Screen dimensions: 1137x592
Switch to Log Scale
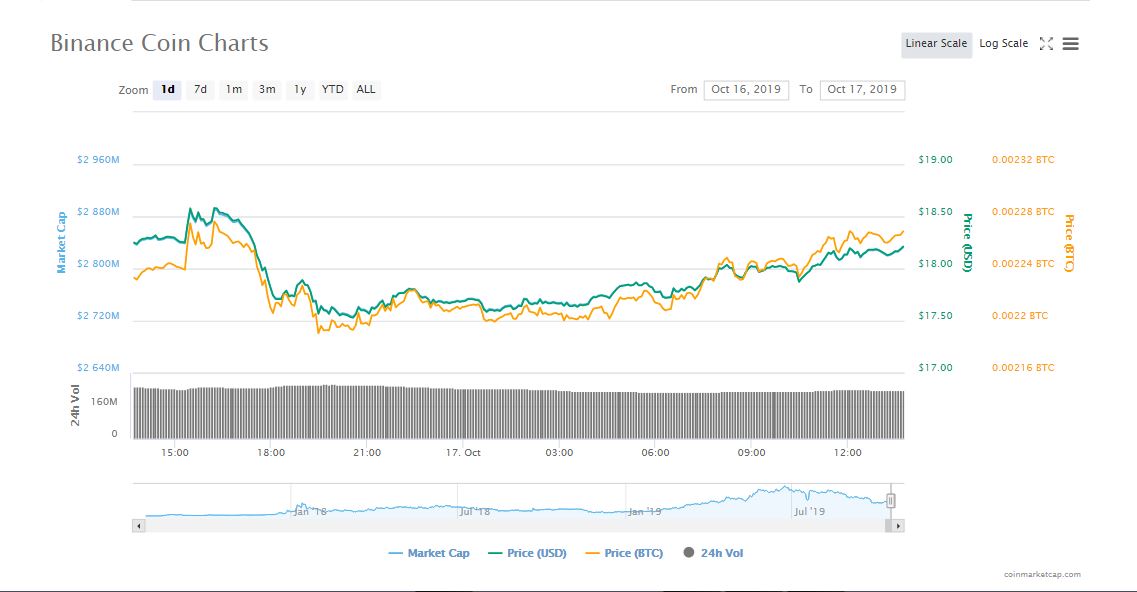coord(1004,44)
